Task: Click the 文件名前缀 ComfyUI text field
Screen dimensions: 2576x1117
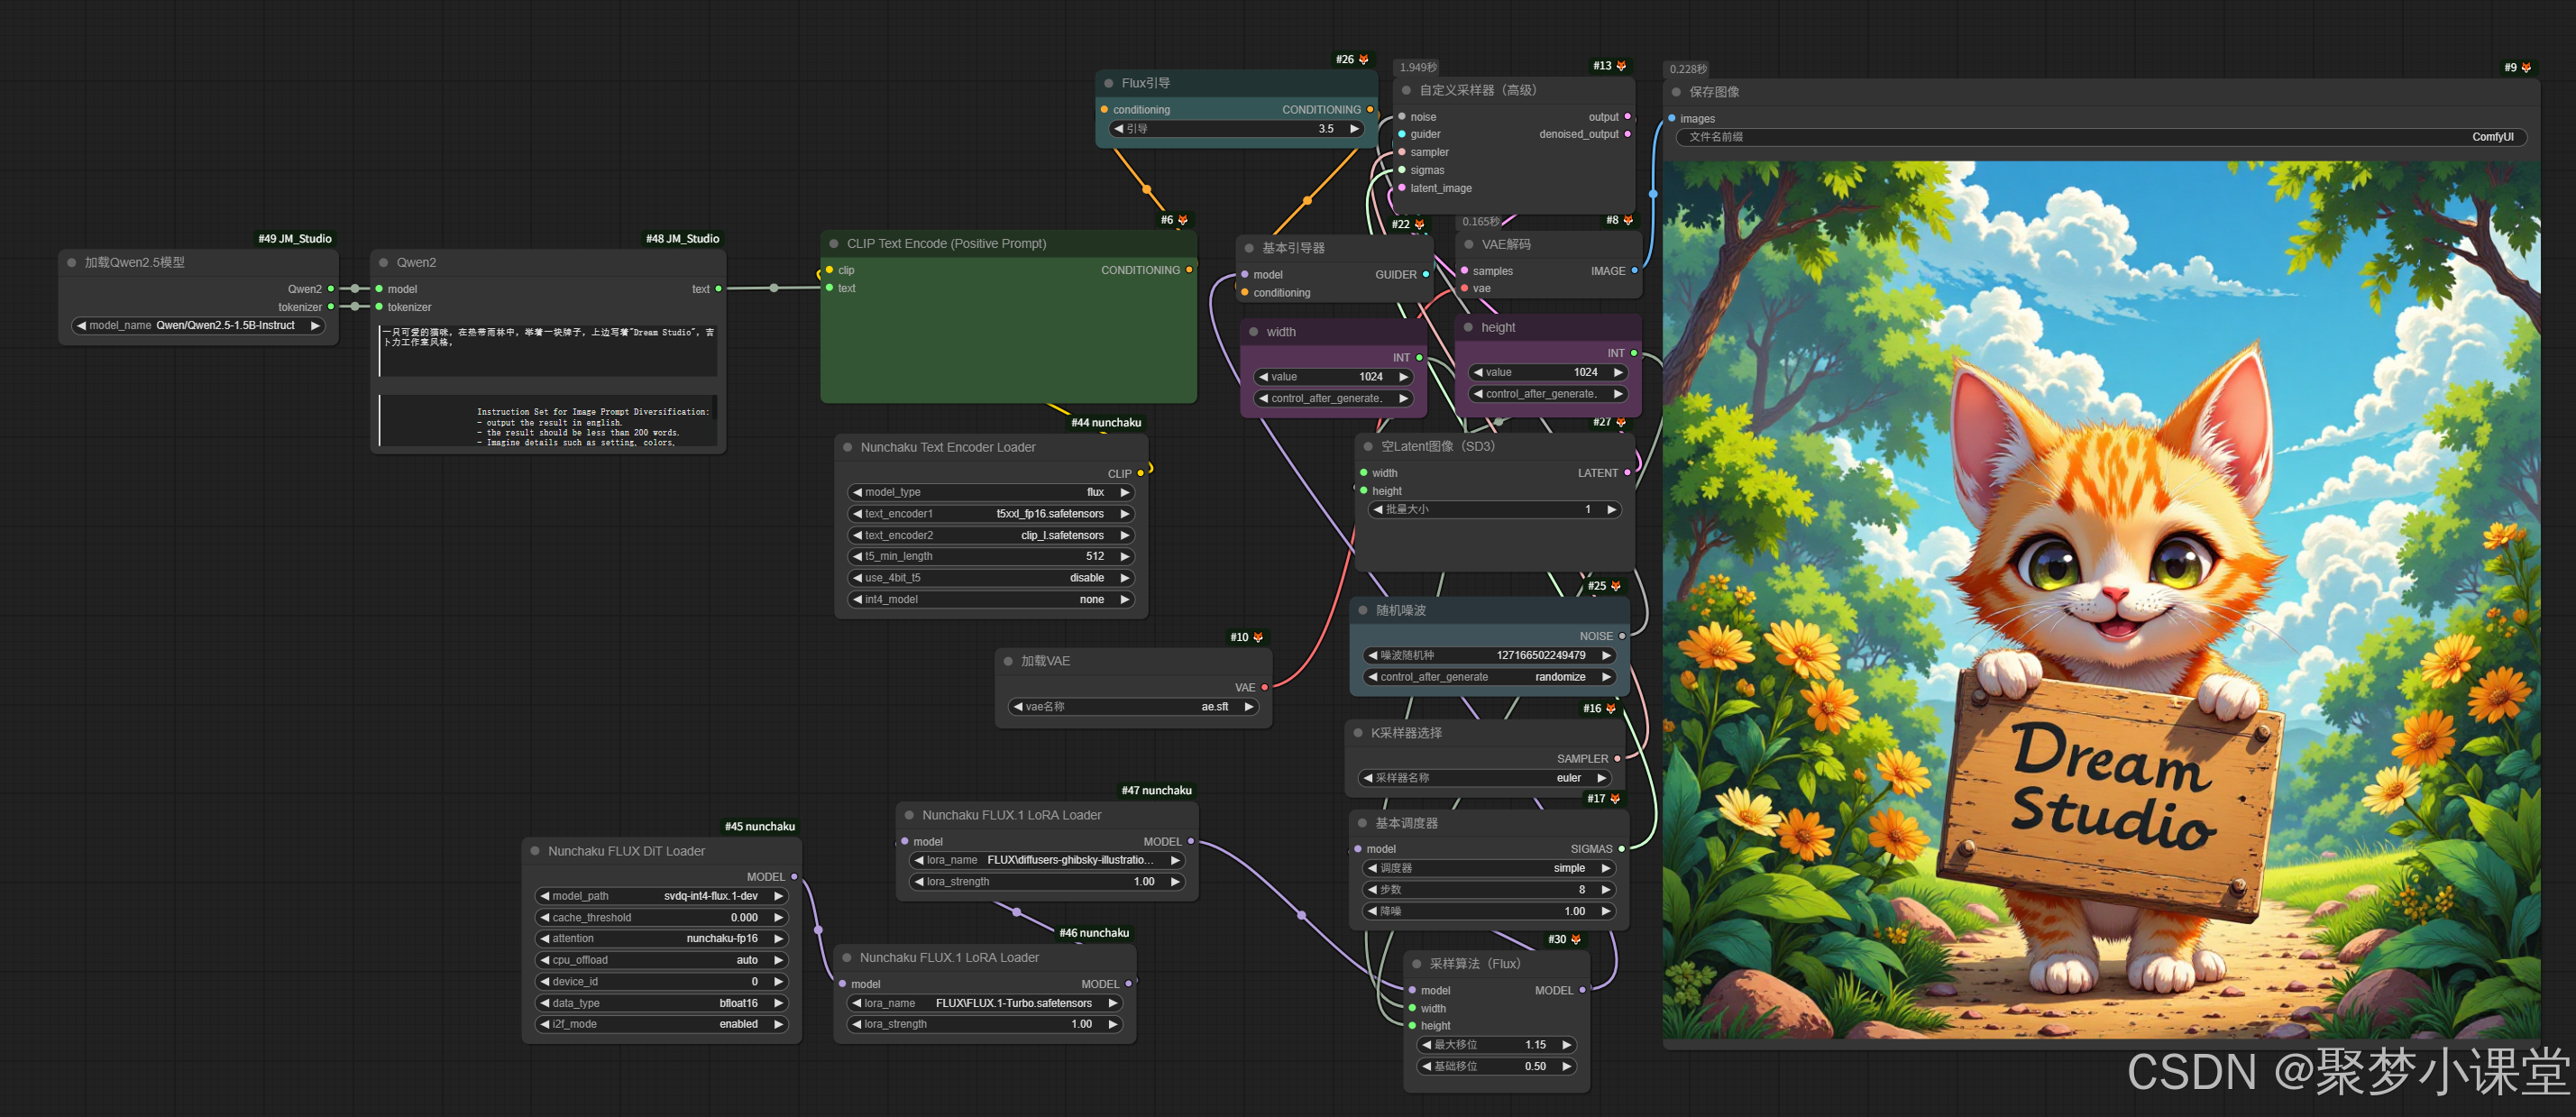Action: tap(2100, 137)
